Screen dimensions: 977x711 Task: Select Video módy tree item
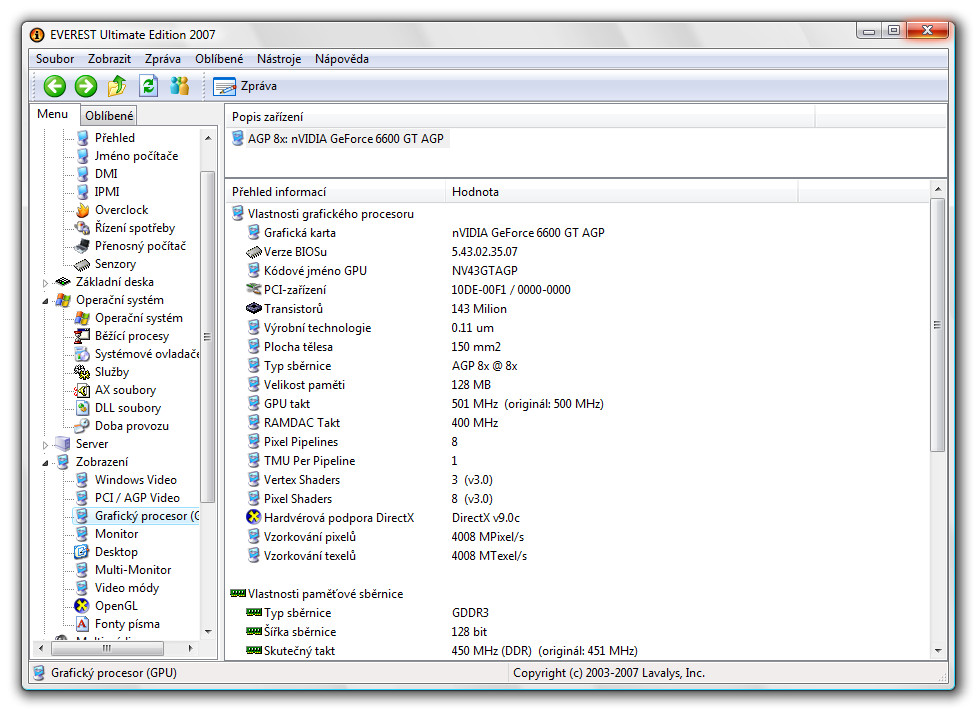tap(126, 588)
